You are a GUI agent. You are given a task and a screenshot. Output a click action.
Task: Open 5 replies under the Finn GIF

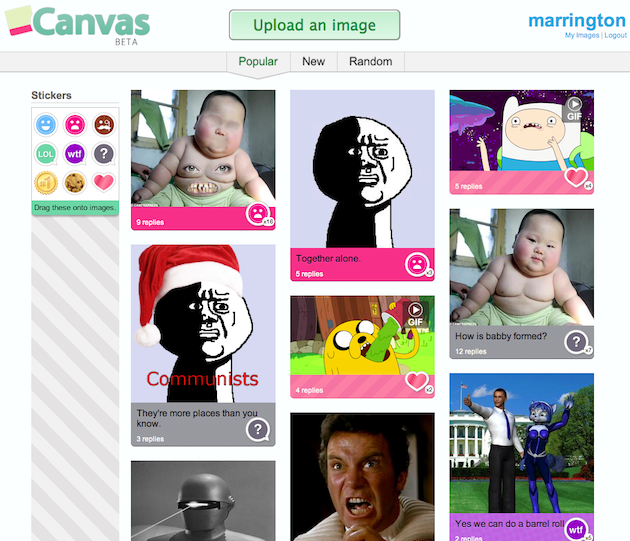pos(468,186)
